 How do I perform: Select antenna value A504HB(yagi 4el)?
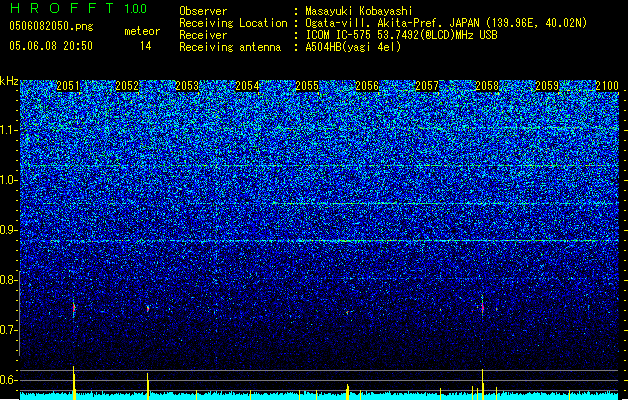click(x=353, y=47)
